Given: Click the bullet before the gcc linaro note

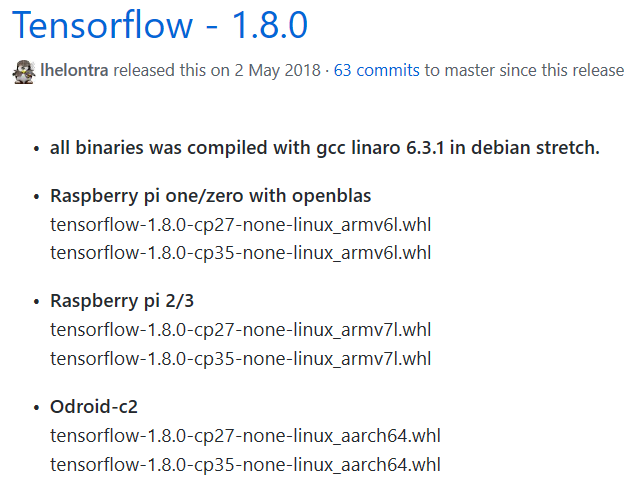Looking at the screenshot, I should coord(34,149).
